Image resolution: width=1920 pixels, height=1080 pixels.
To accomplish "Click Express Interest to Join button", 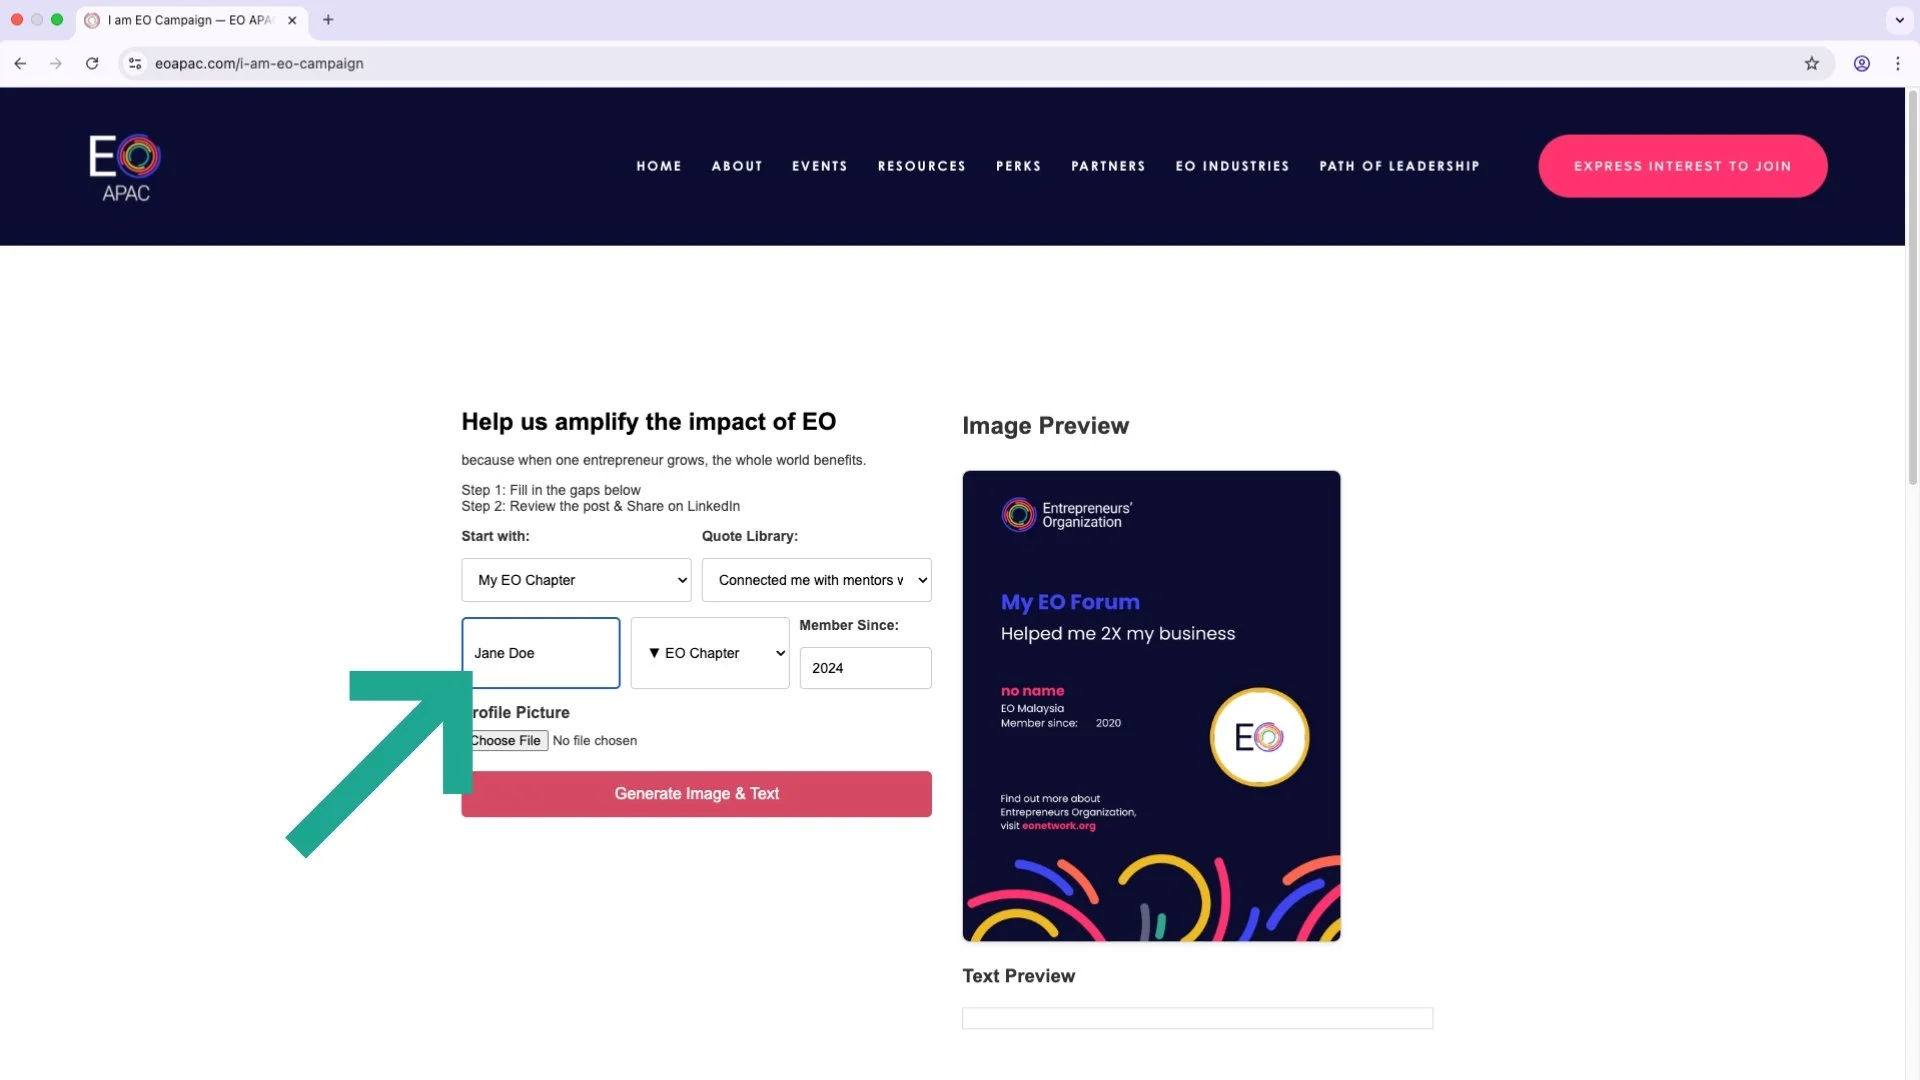I will [1682, 166].
